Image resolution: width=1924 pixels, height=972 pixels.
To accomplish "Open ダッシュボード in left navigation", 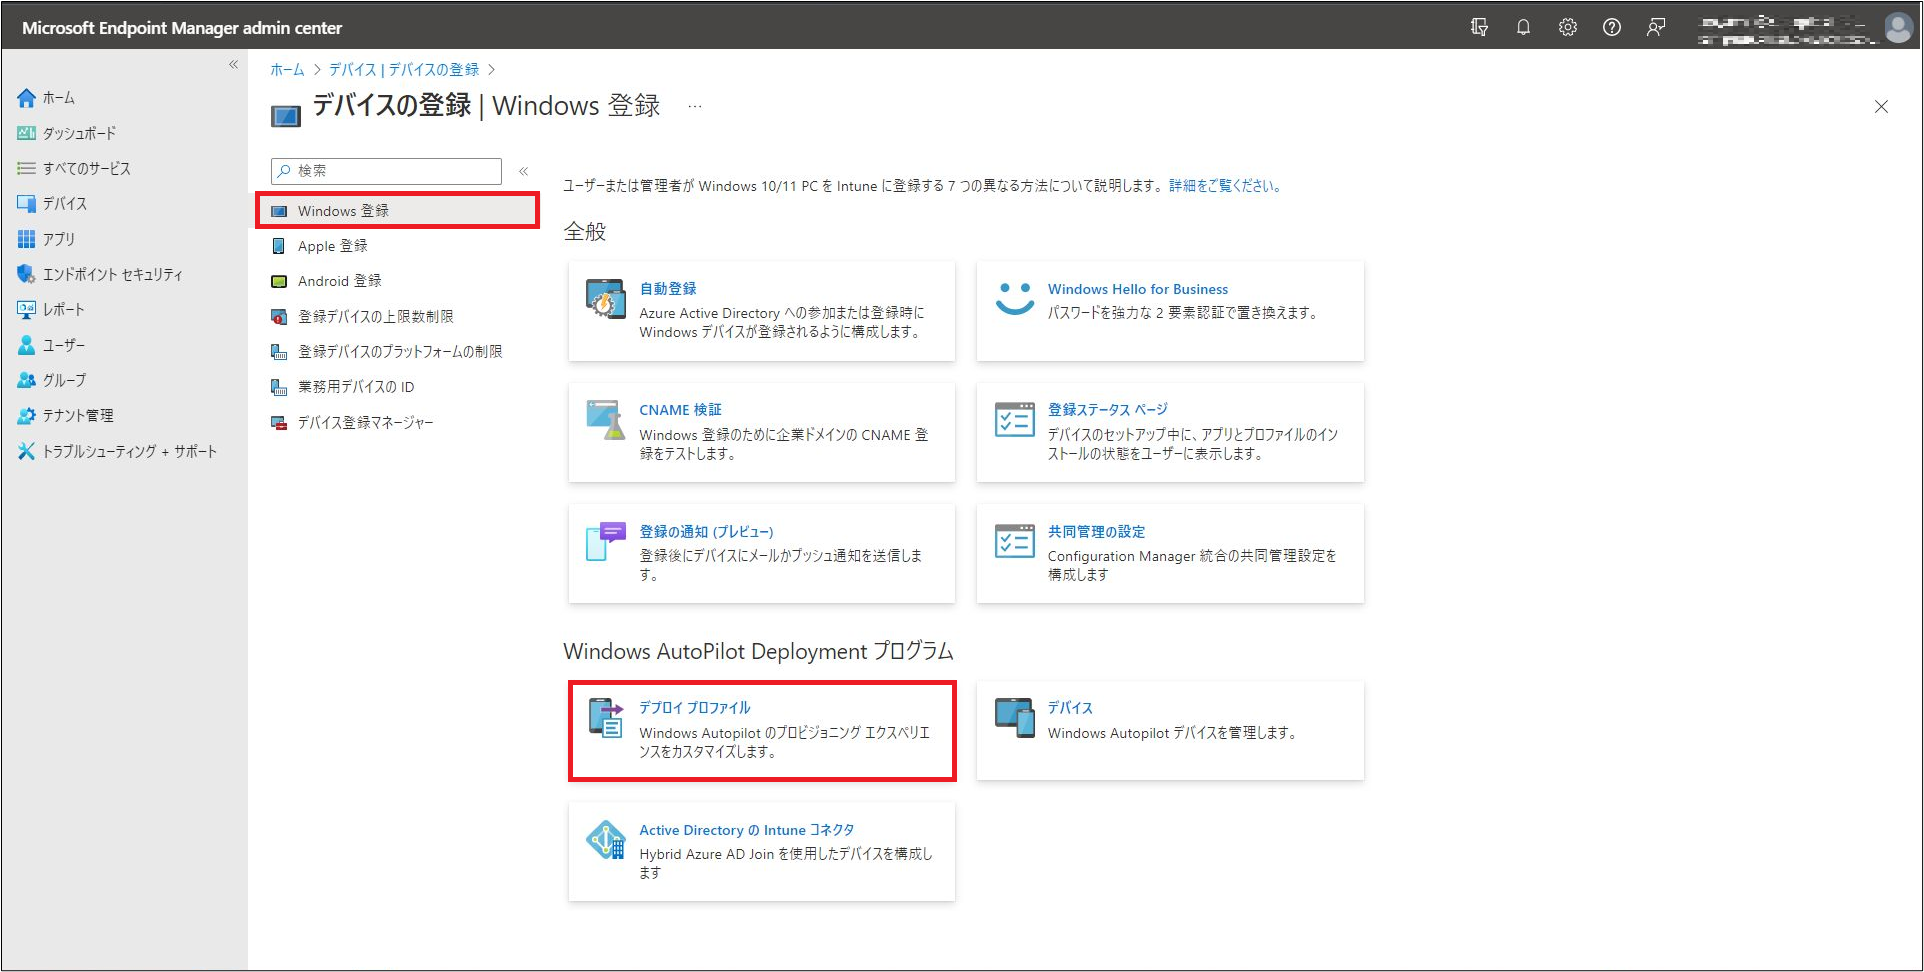I will click(x=79, y=133).
